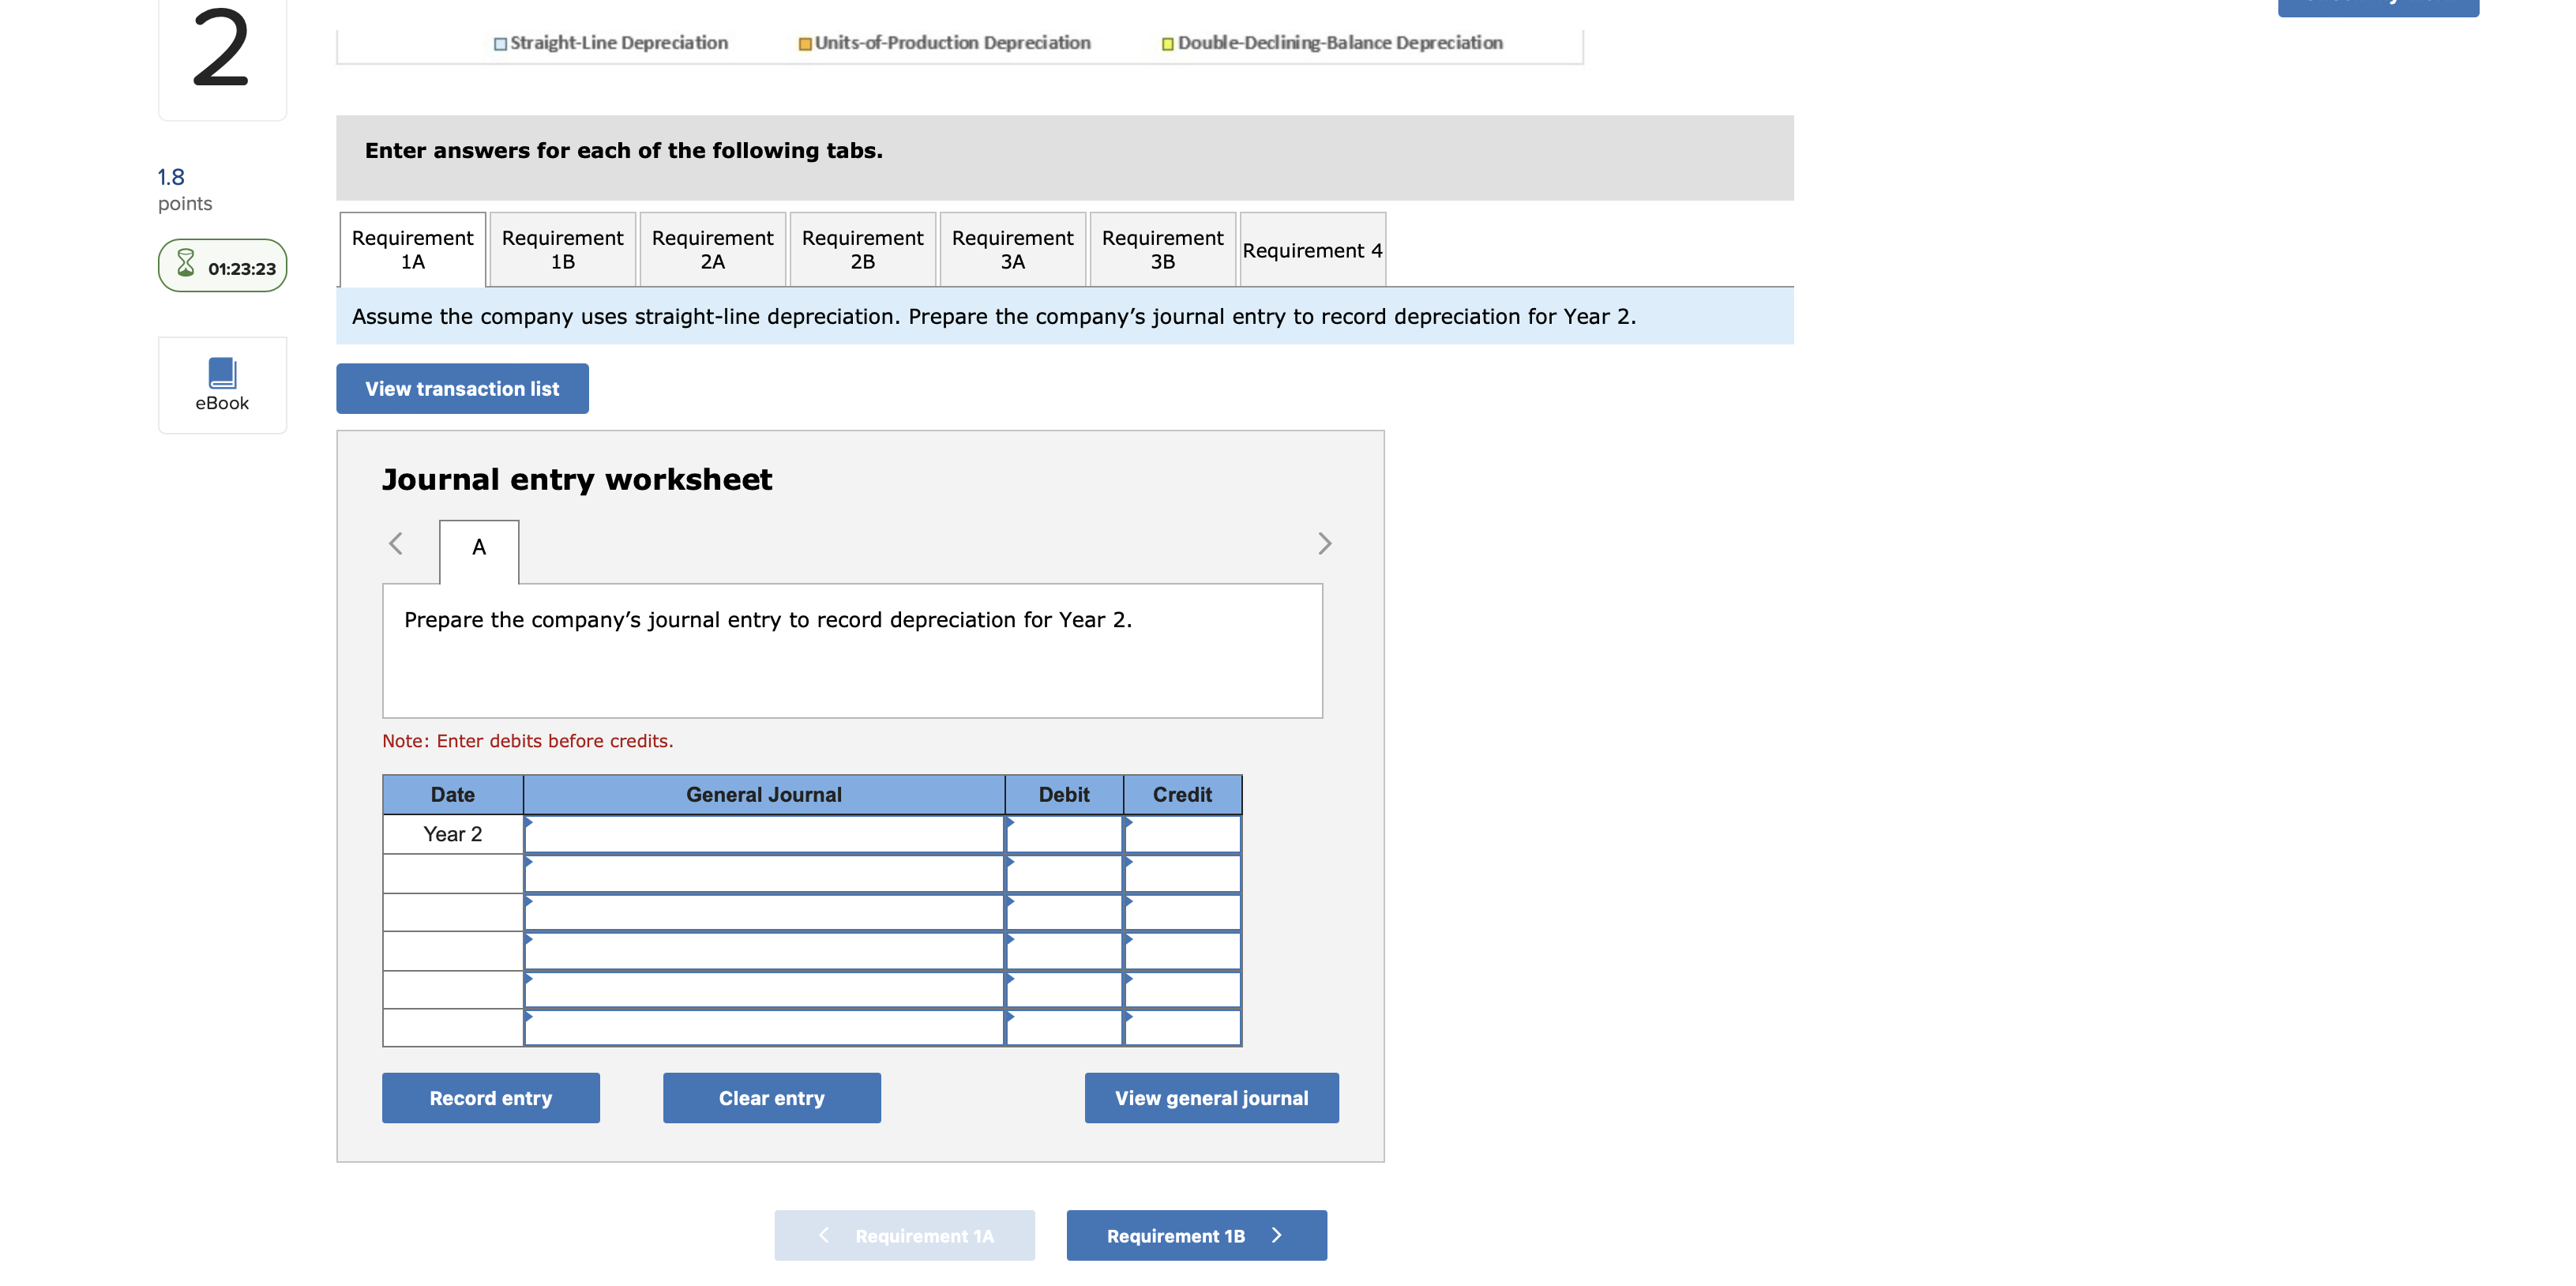Open View general journal
2576x1286 pixels.
(1211, 1098)
